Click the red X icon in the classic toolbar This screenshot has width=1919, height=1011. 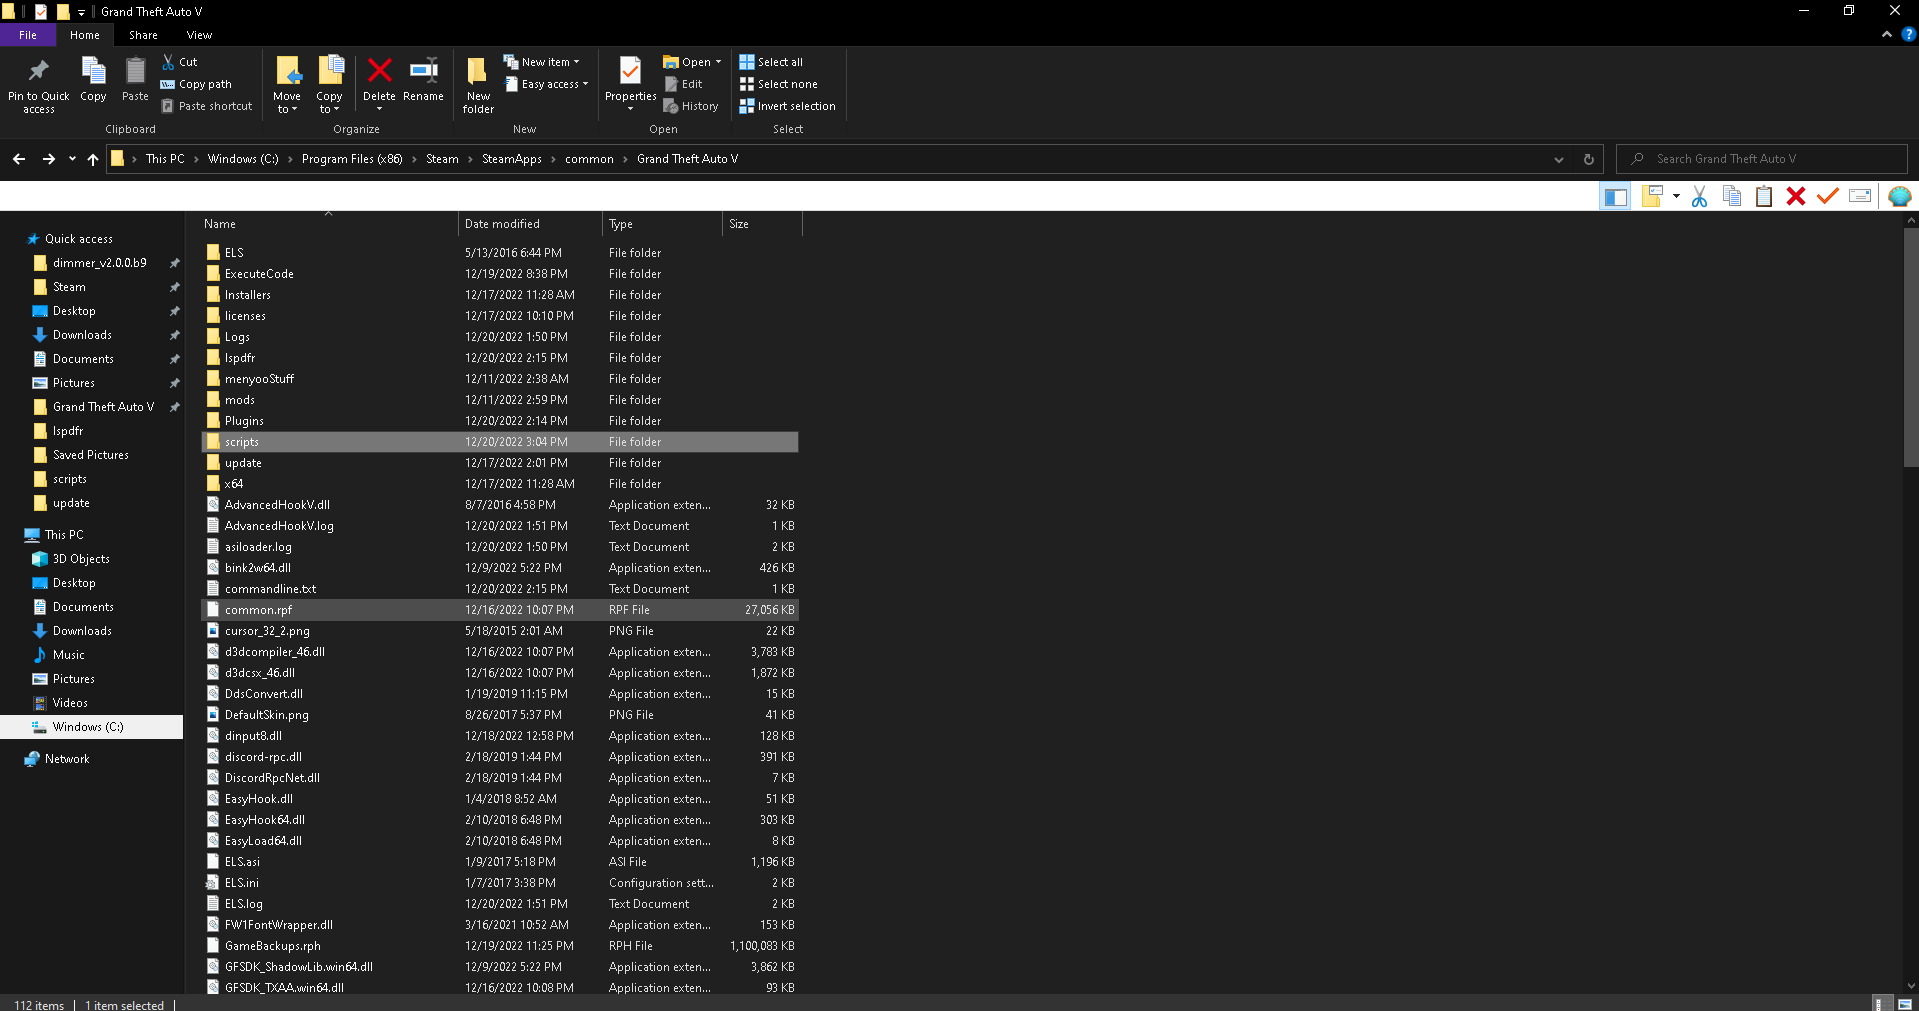click(1796, 196)
